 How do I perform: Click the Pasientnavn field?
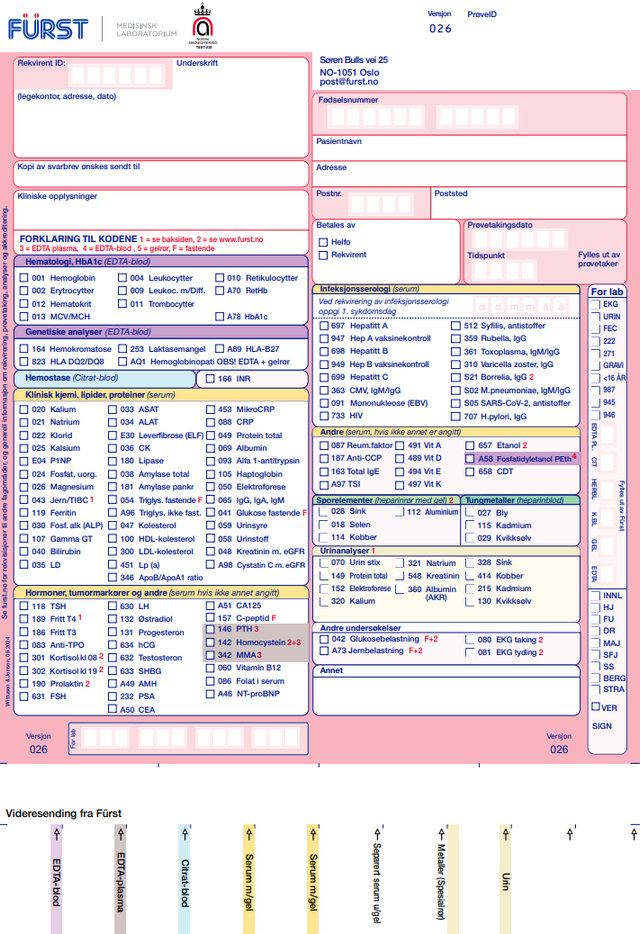[x=470, y=148]
